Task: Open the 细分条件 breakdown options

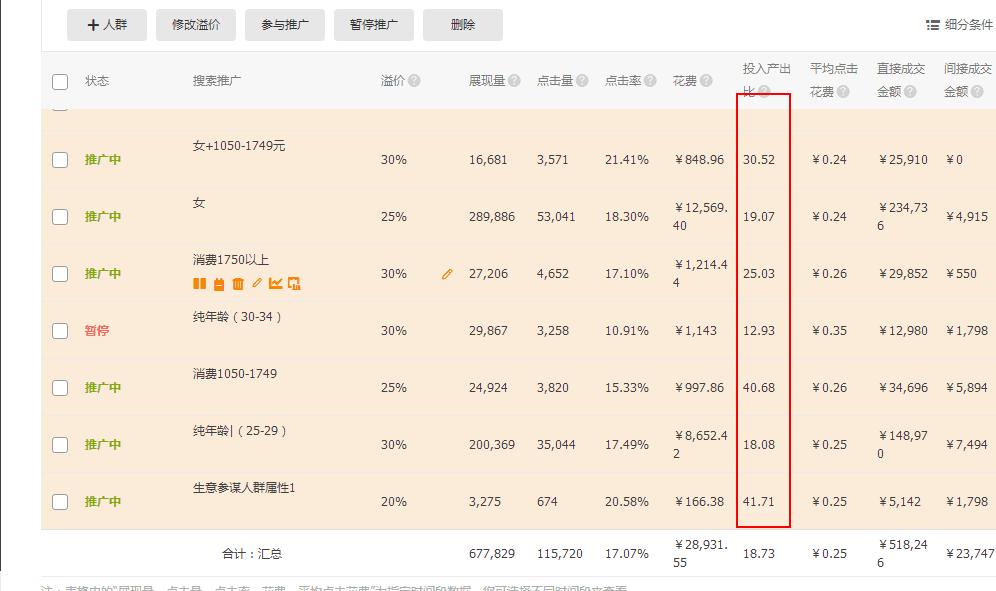Action: pos(959,25)
